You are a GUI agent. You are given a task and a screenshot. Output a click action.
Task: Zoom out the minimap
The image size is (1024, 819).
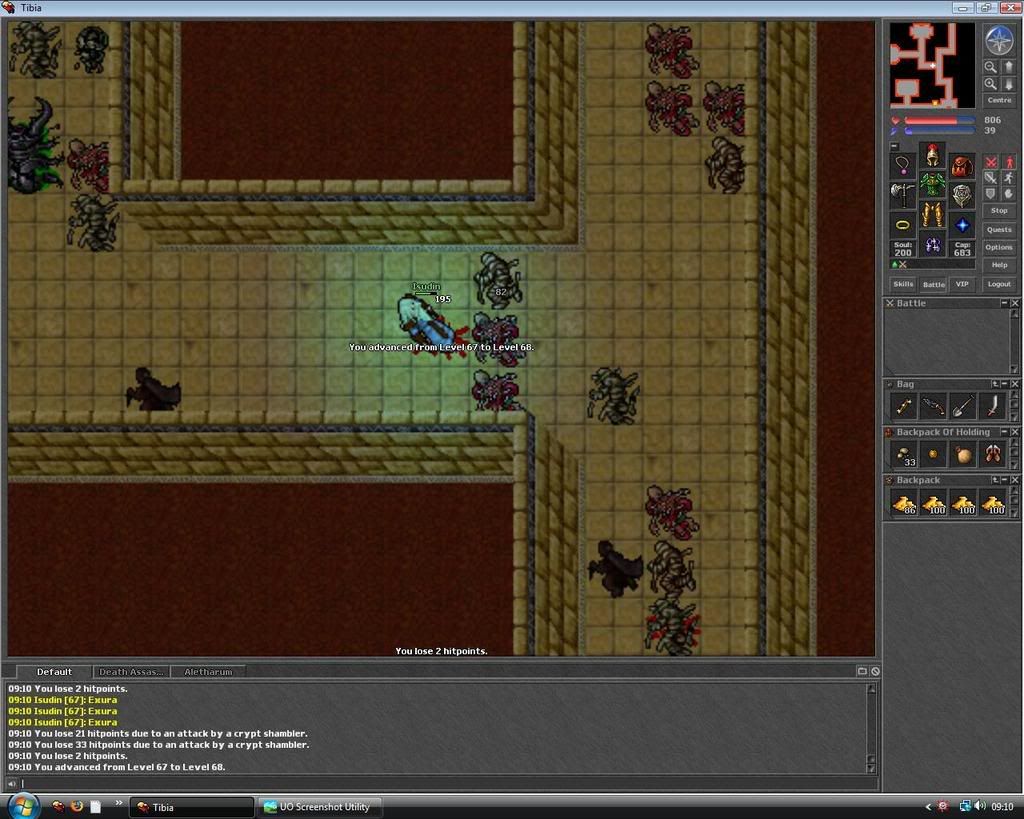(x=991, y=67)
